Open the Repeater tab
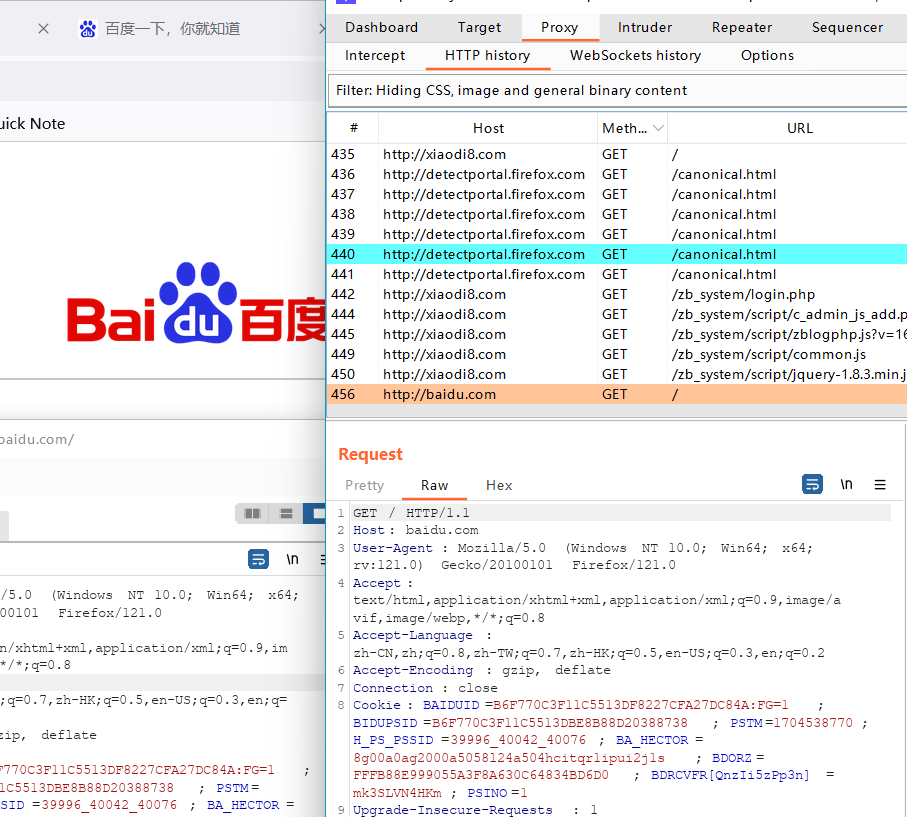This screenshot has width=907, height=817. 742,27
